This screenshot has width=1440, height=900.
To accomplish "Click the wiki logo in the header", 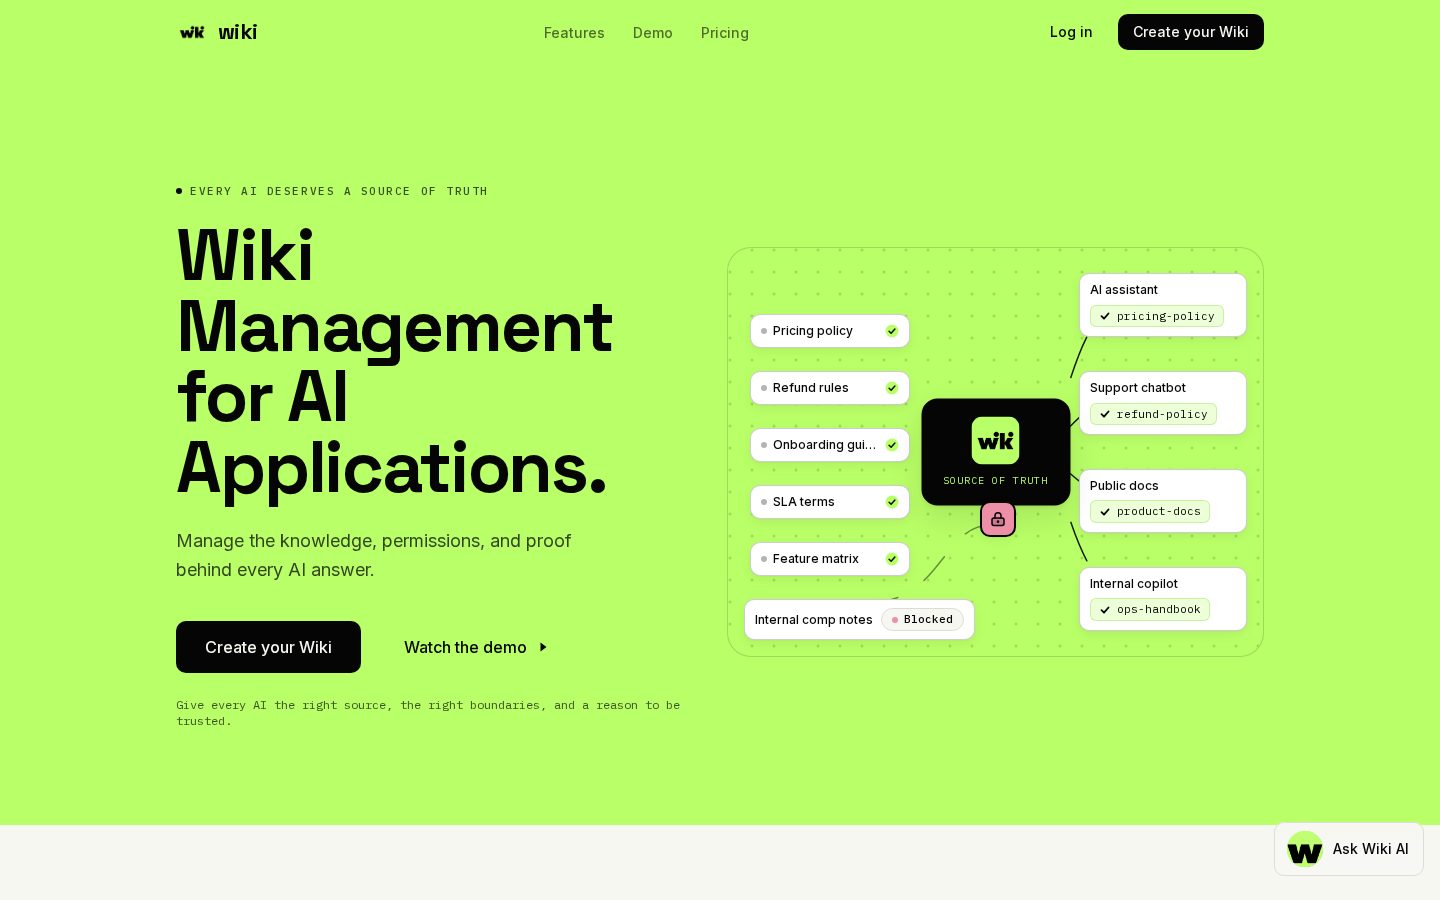I will [x=218, y=32].
